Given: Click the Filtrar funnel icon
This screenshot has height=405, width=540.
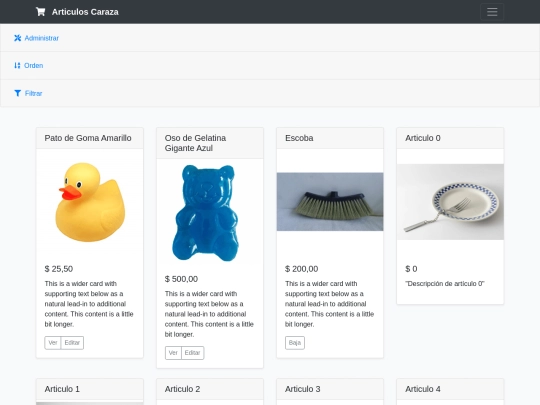Looking at the screenshot, I should coord(18,93).
